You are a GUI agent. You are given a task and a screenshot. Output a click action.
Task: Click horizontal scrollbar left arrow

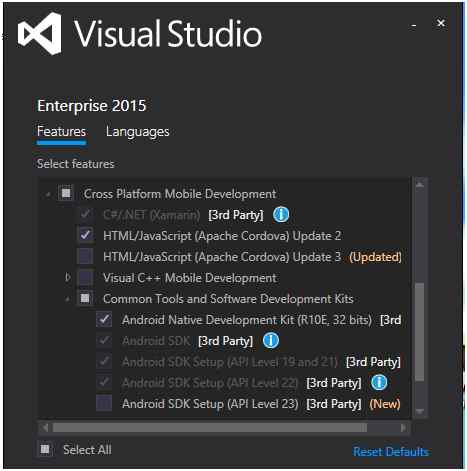click(x=45, y=428)
